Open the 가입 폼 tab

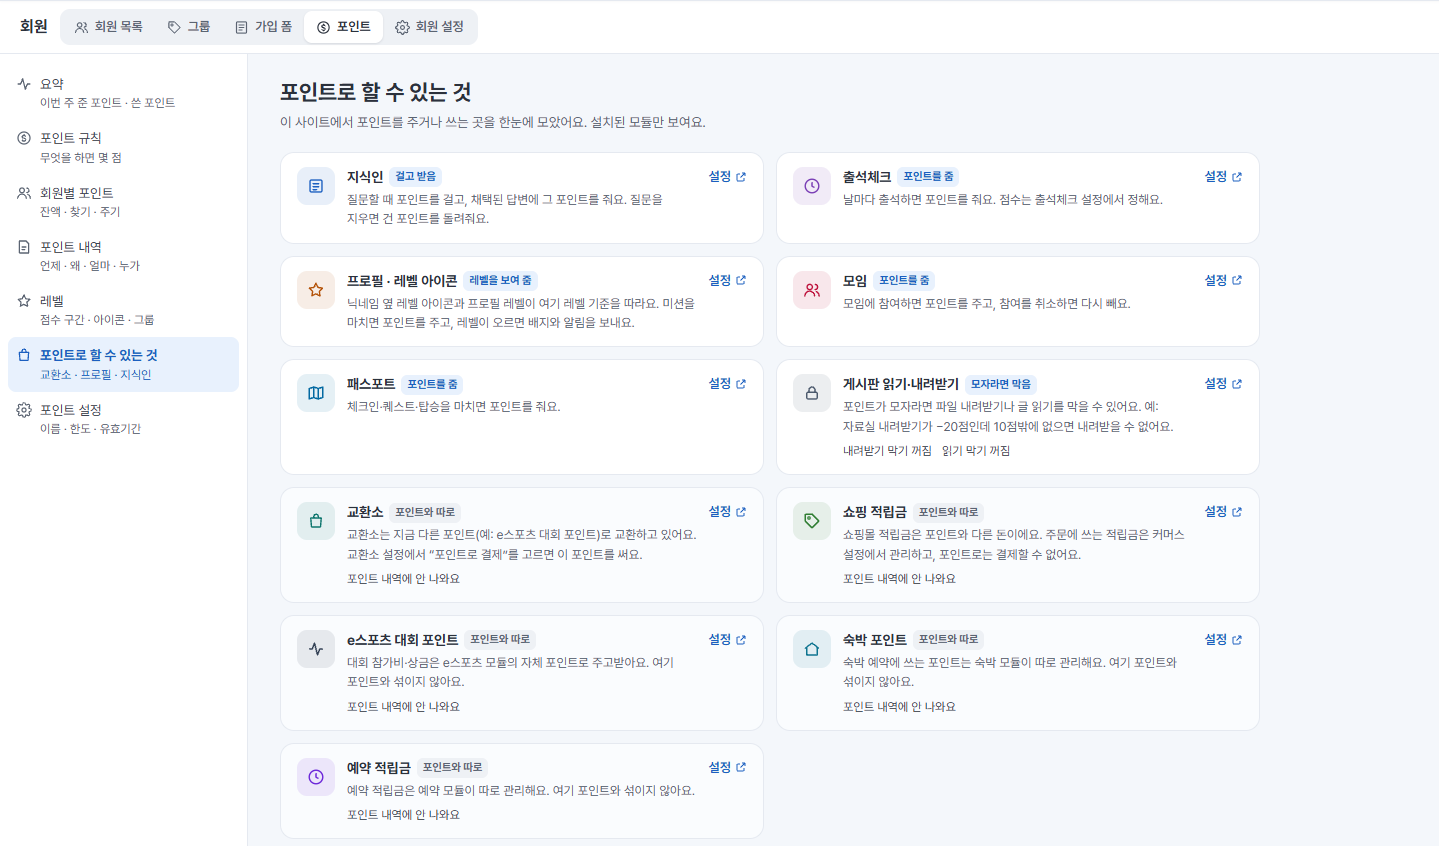pos(263,27)
